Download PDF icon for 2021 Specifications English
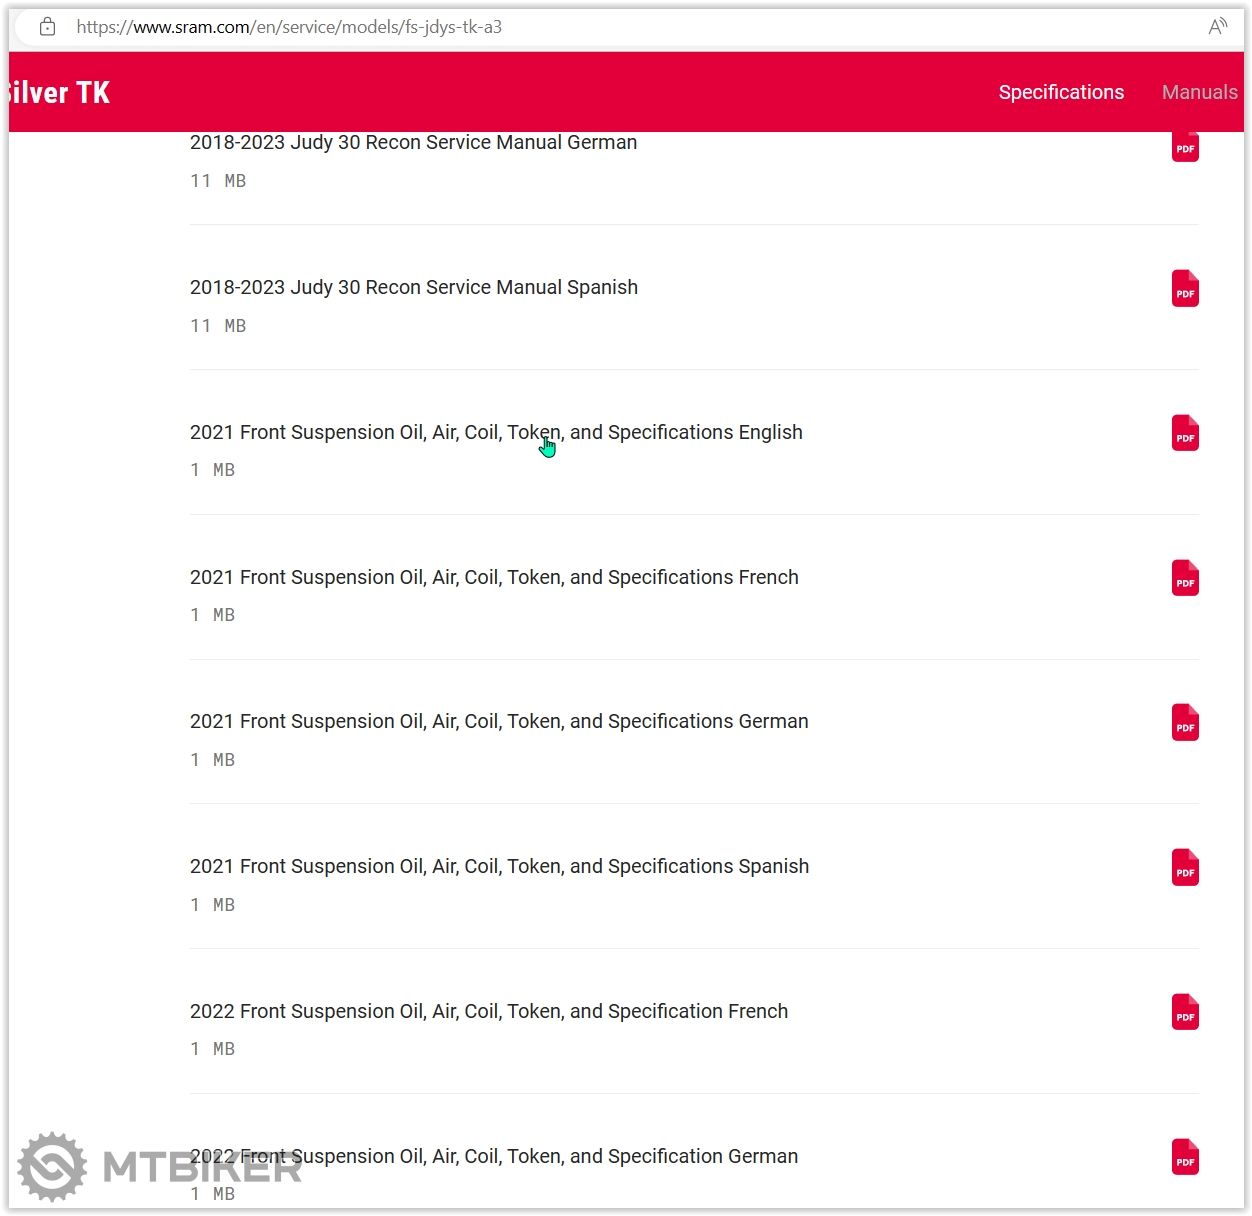The height and width of the screenshot is (1216, 1252). tap(1185, 434)
